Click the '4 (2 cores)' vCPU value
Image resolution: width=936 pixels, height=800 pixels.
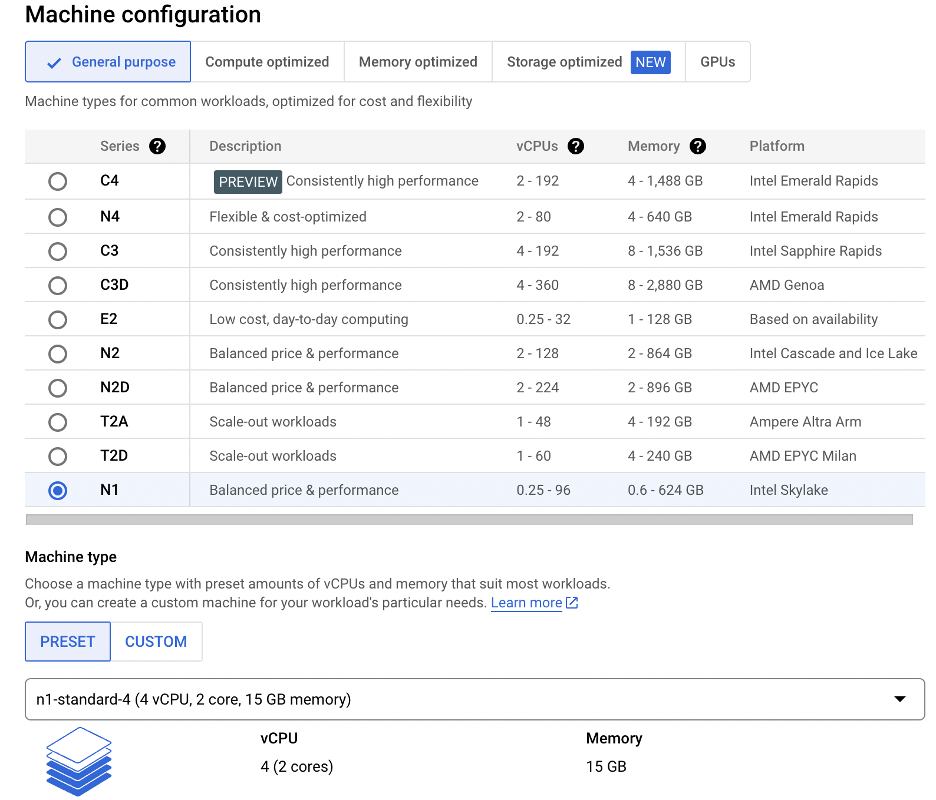297,767
